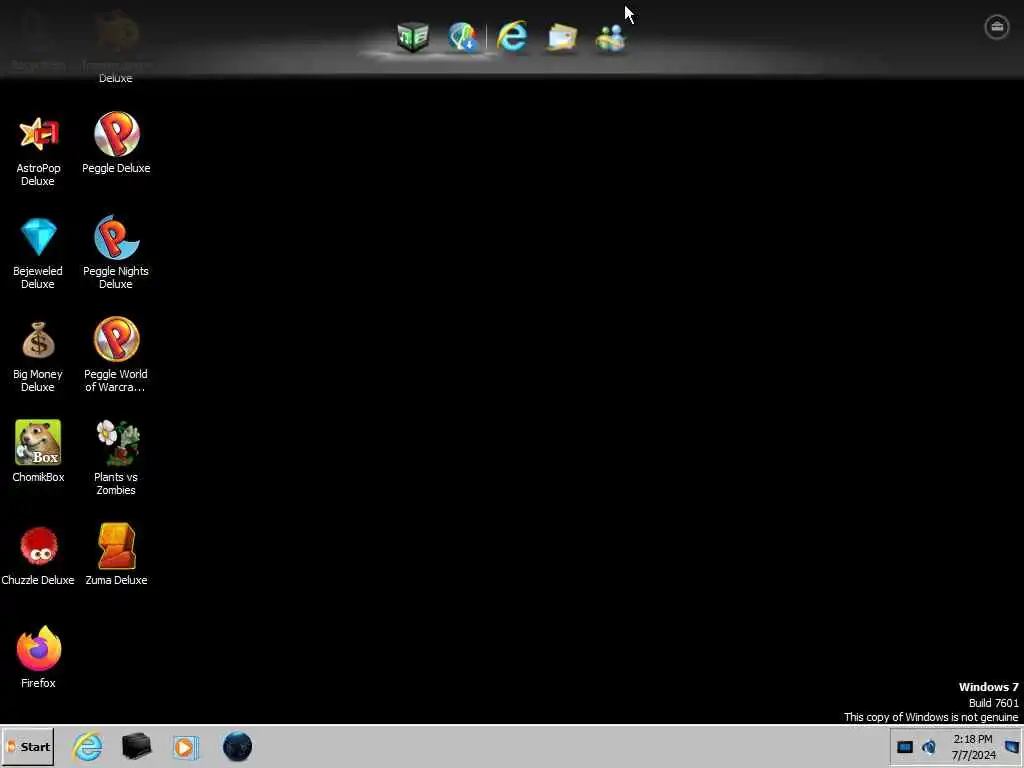Click the dark blue globe taskbar icon
The image size is (1024, 768).
[237, 746]
